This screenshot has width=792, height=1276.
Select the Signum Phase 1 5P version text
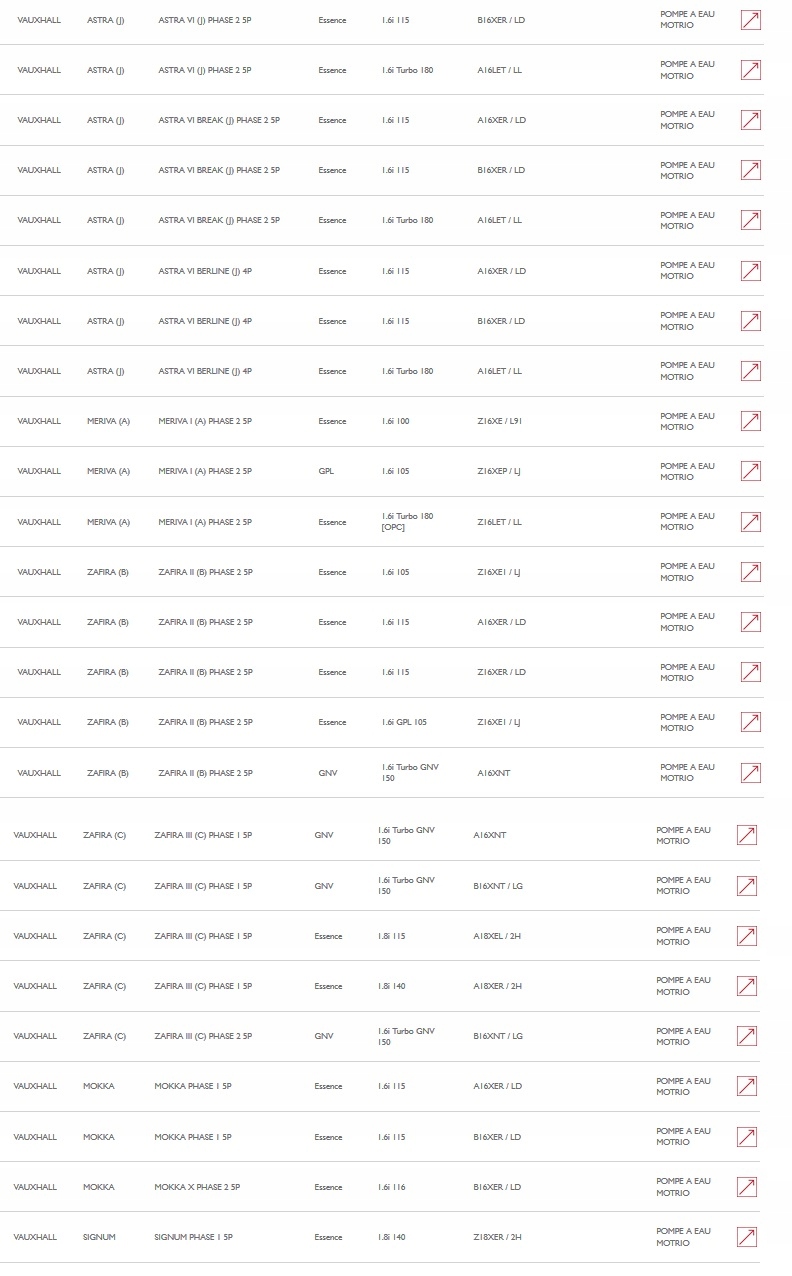coord(193,1237)
